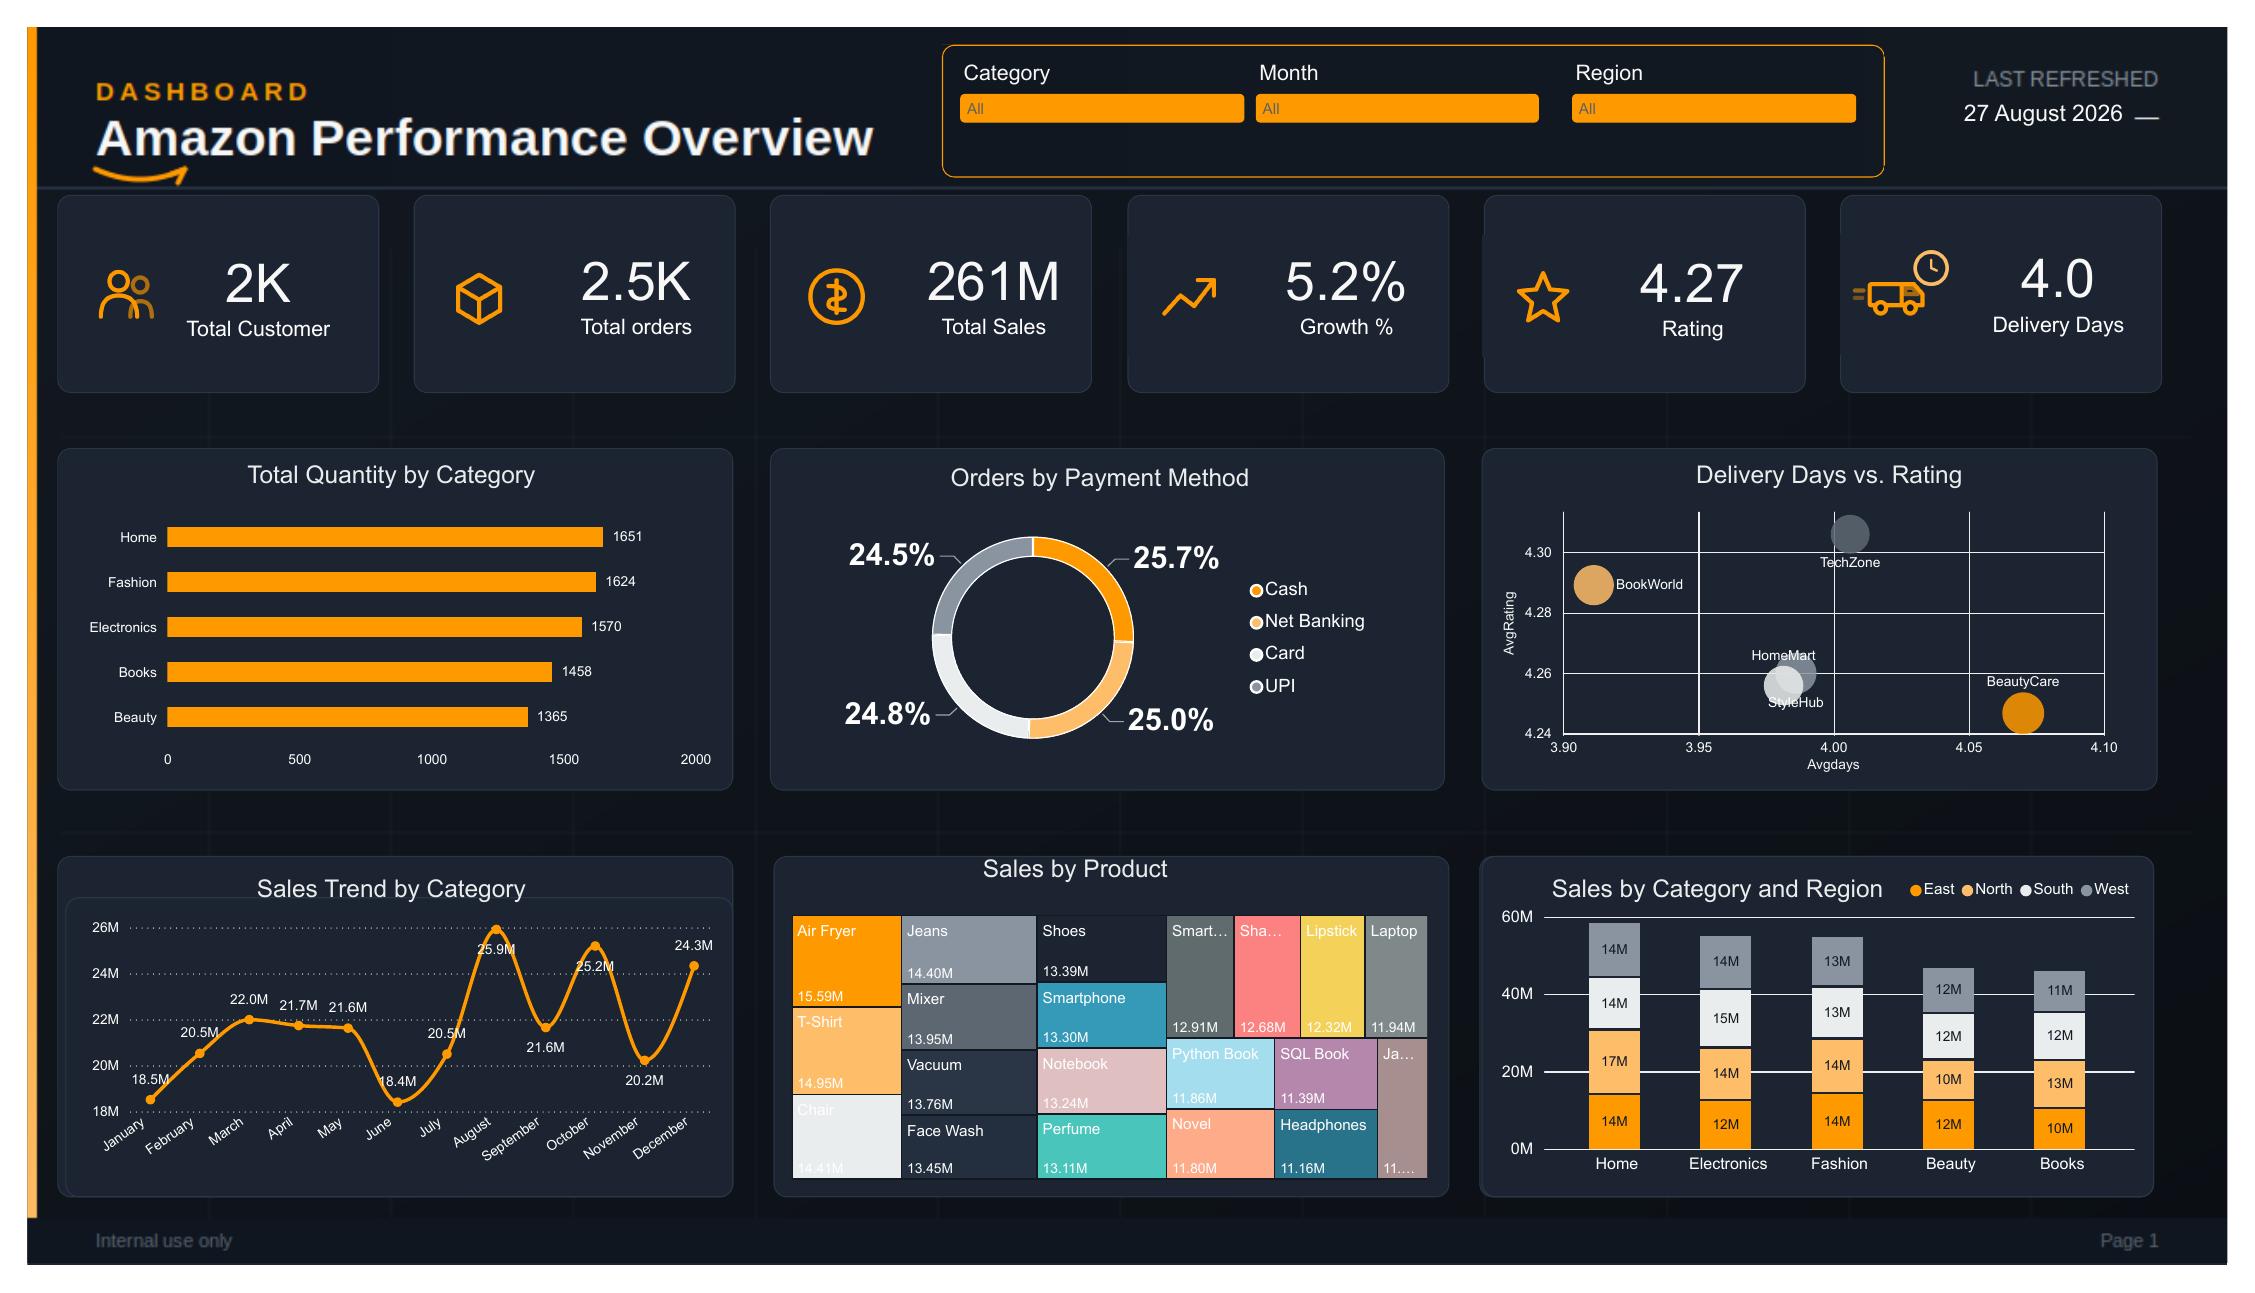Click the South region legend item
The width and height of the screenshot is (2255, 1293).
2046,889
